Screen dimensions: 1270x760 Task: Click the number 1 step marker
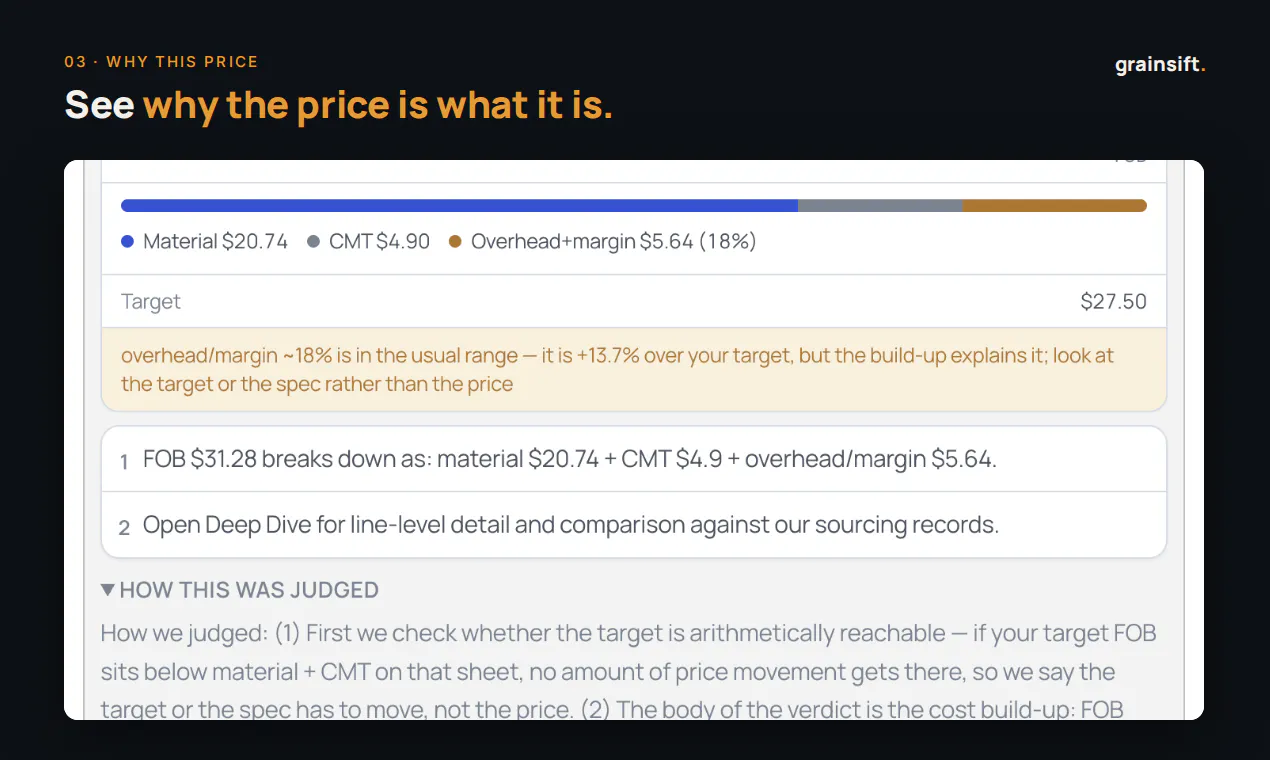tap(124, 462)
